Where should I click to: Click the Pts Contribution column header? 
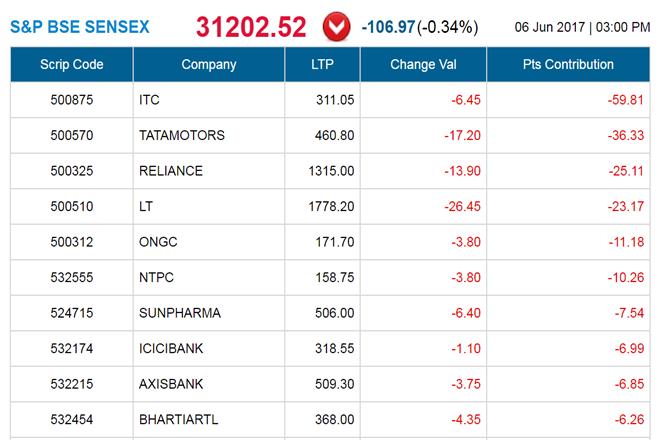coord(568,65)
